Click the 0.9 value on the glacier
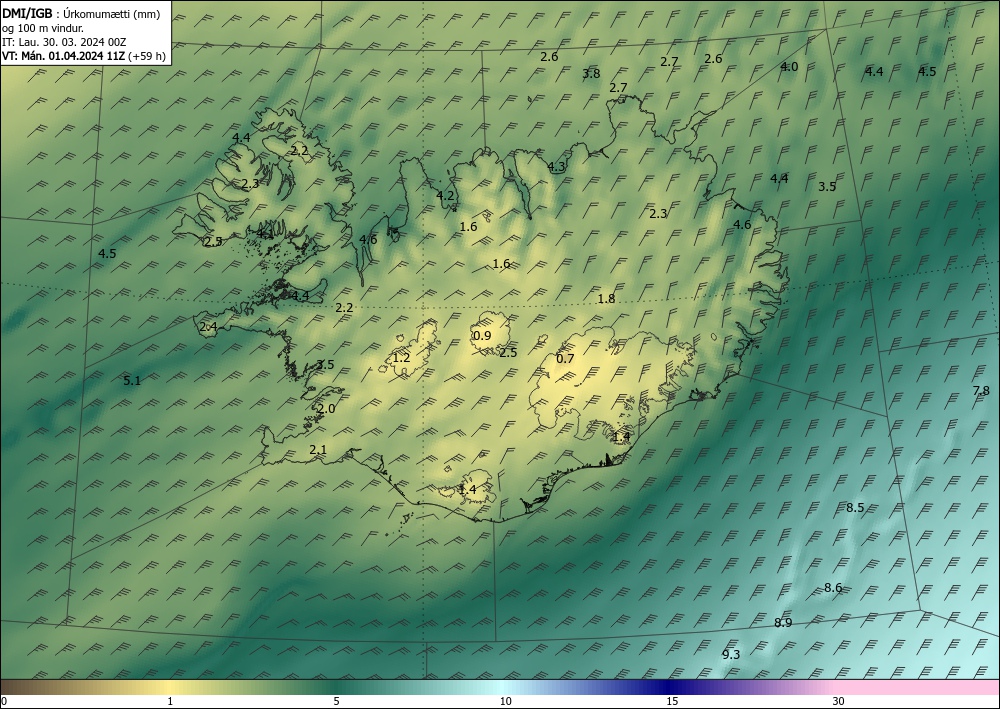 coord(483,335)
